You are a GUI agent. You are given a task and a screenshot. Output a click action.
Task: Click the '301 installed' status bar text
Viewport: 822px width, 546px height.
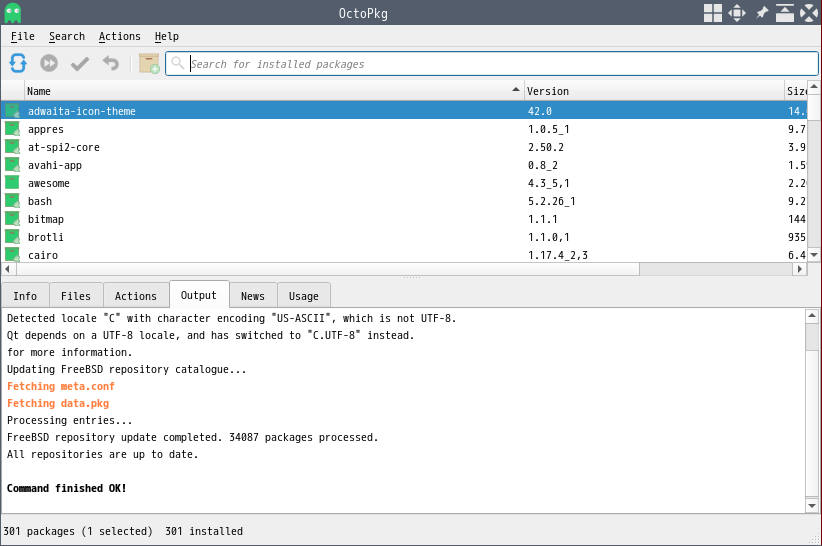[x=204, y=531]
